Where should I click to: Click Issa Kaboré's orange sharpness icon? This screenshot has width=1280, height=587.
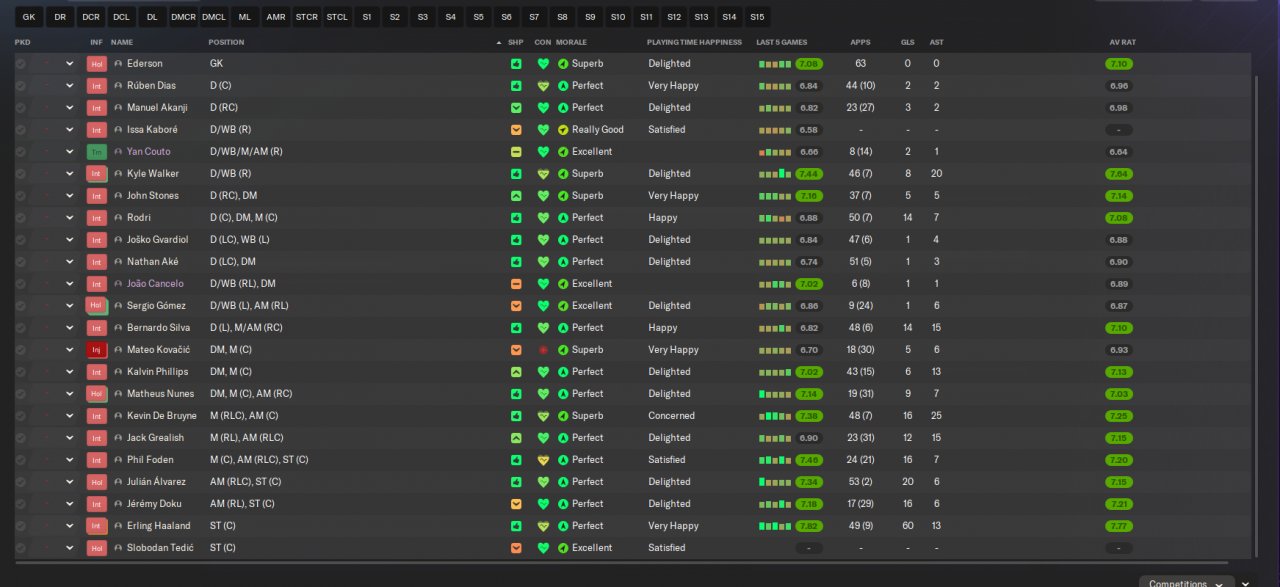click(x=516, y=130)
